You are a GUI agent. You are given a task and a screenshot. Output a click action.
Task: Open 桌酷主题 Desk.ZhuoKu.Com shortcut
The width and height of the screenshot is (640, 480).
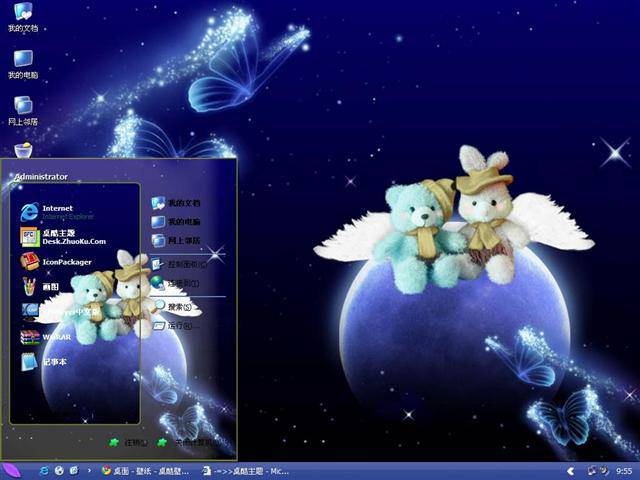point(63,237)
